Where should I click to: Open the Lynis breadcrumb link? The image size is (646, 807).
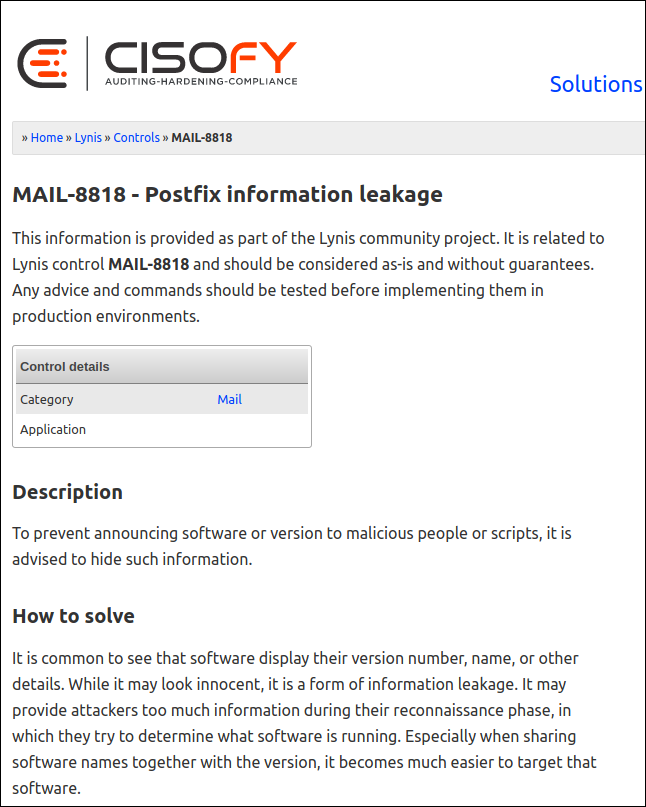[x=88, y=138]
